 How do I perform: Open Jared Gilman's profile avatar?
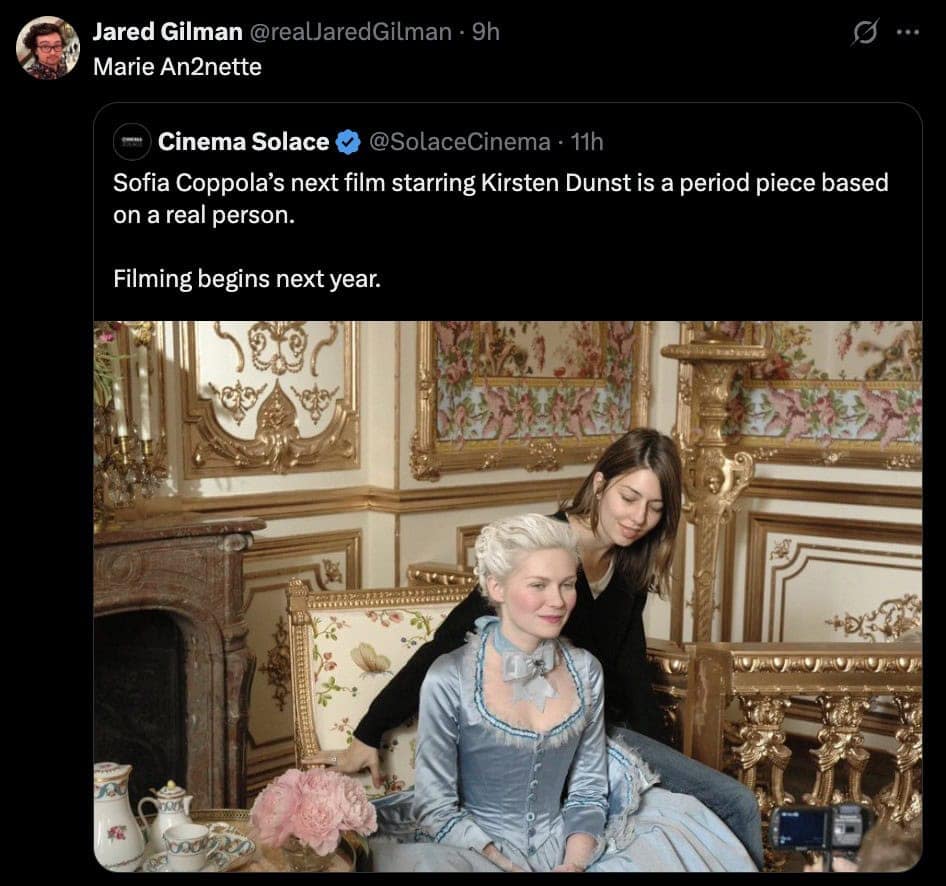pos(47,47)
